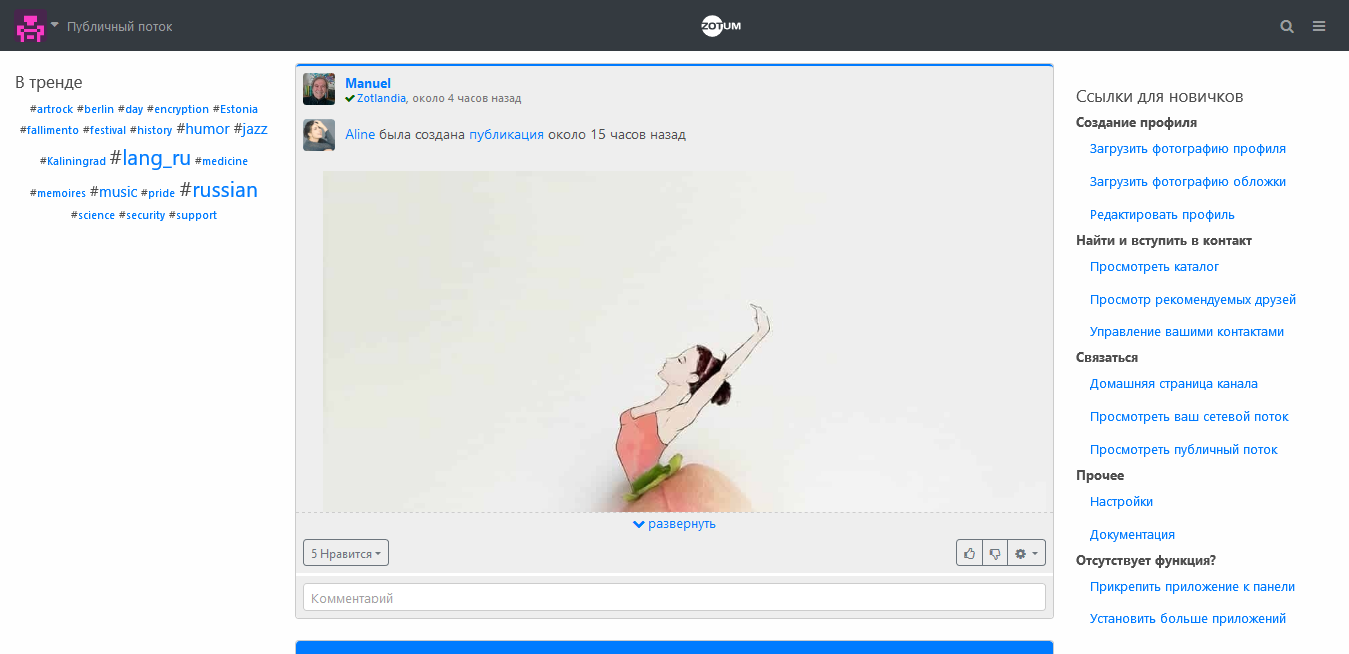Select the #Kaliningrad hashtag
1349x654 pixels.
[x=73, y=161]
